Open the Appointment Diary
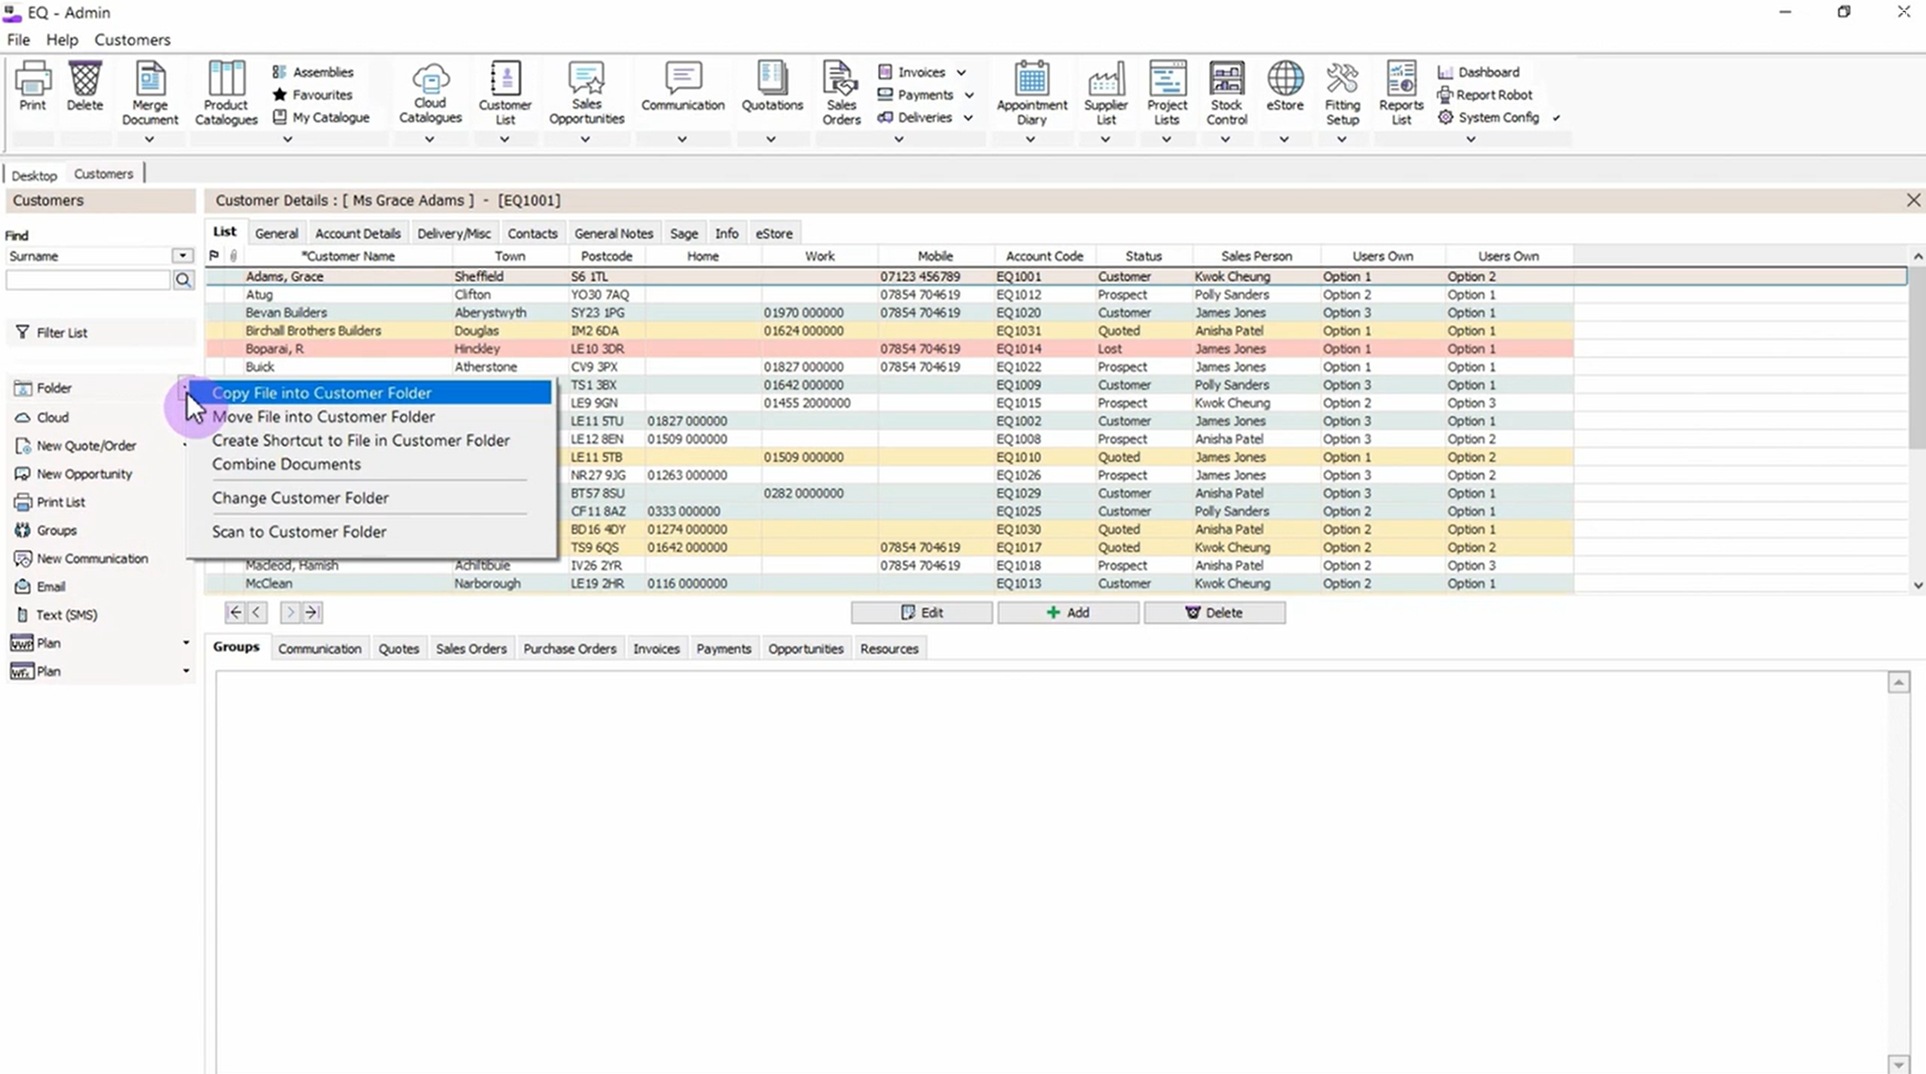 1032,93
